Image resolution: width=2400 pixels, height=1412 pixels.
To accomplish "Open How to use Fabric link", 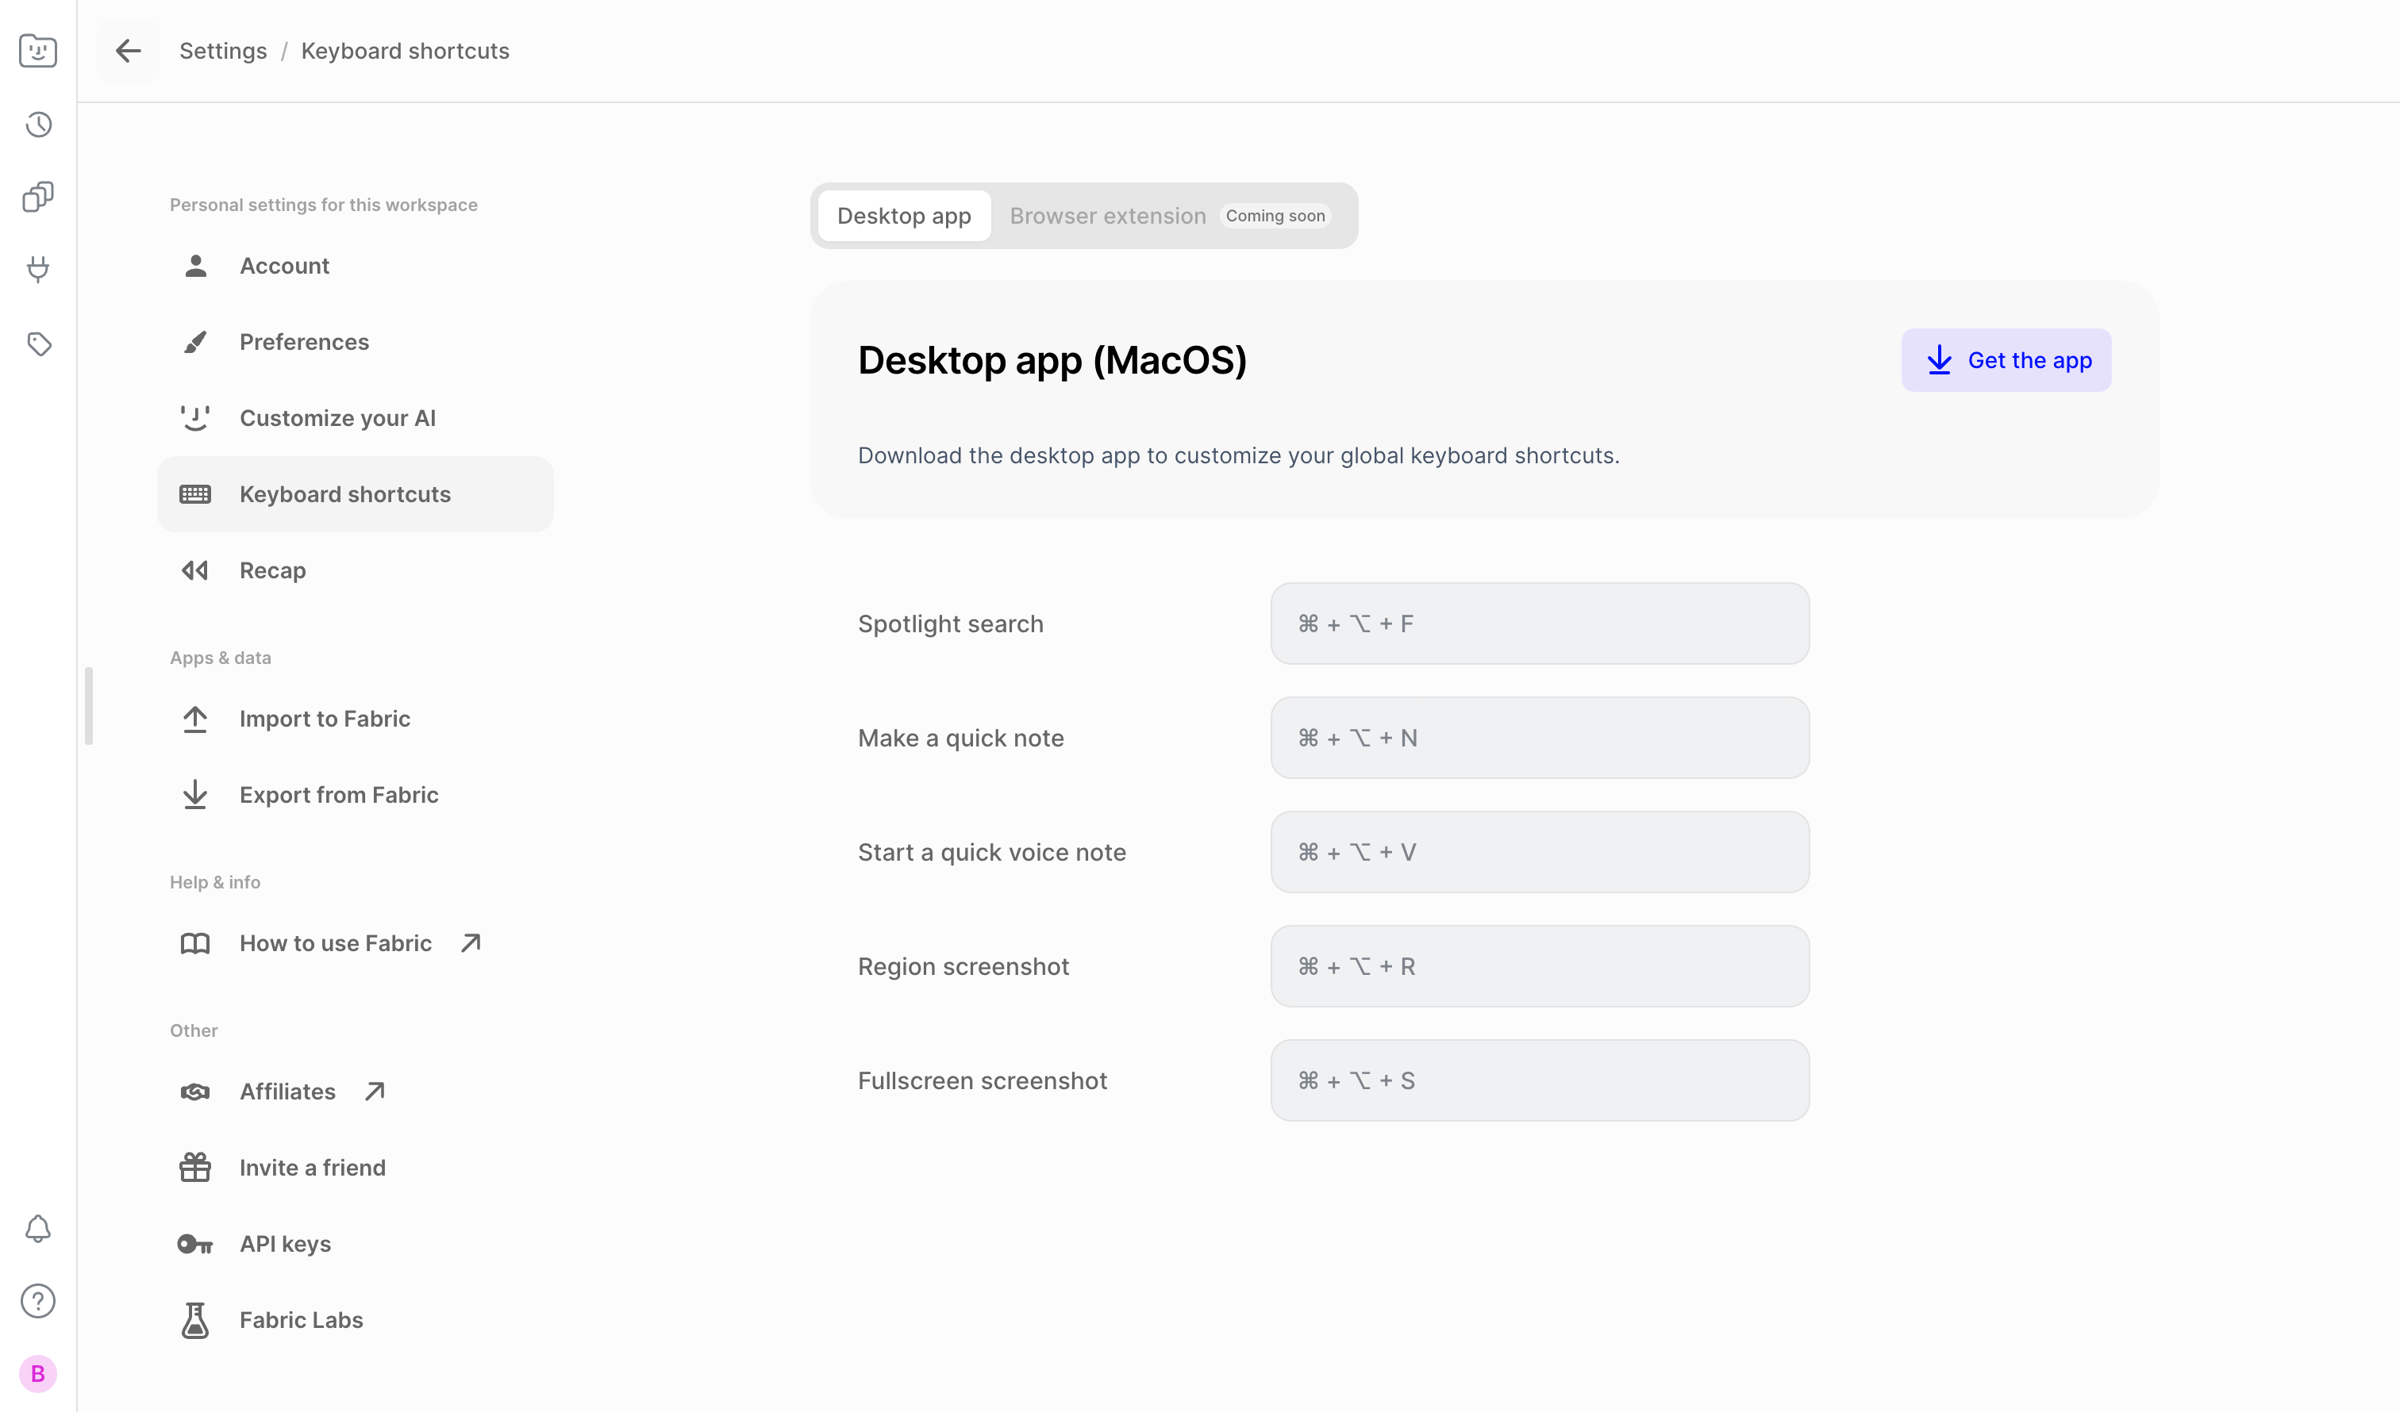I will click(355, 943).
